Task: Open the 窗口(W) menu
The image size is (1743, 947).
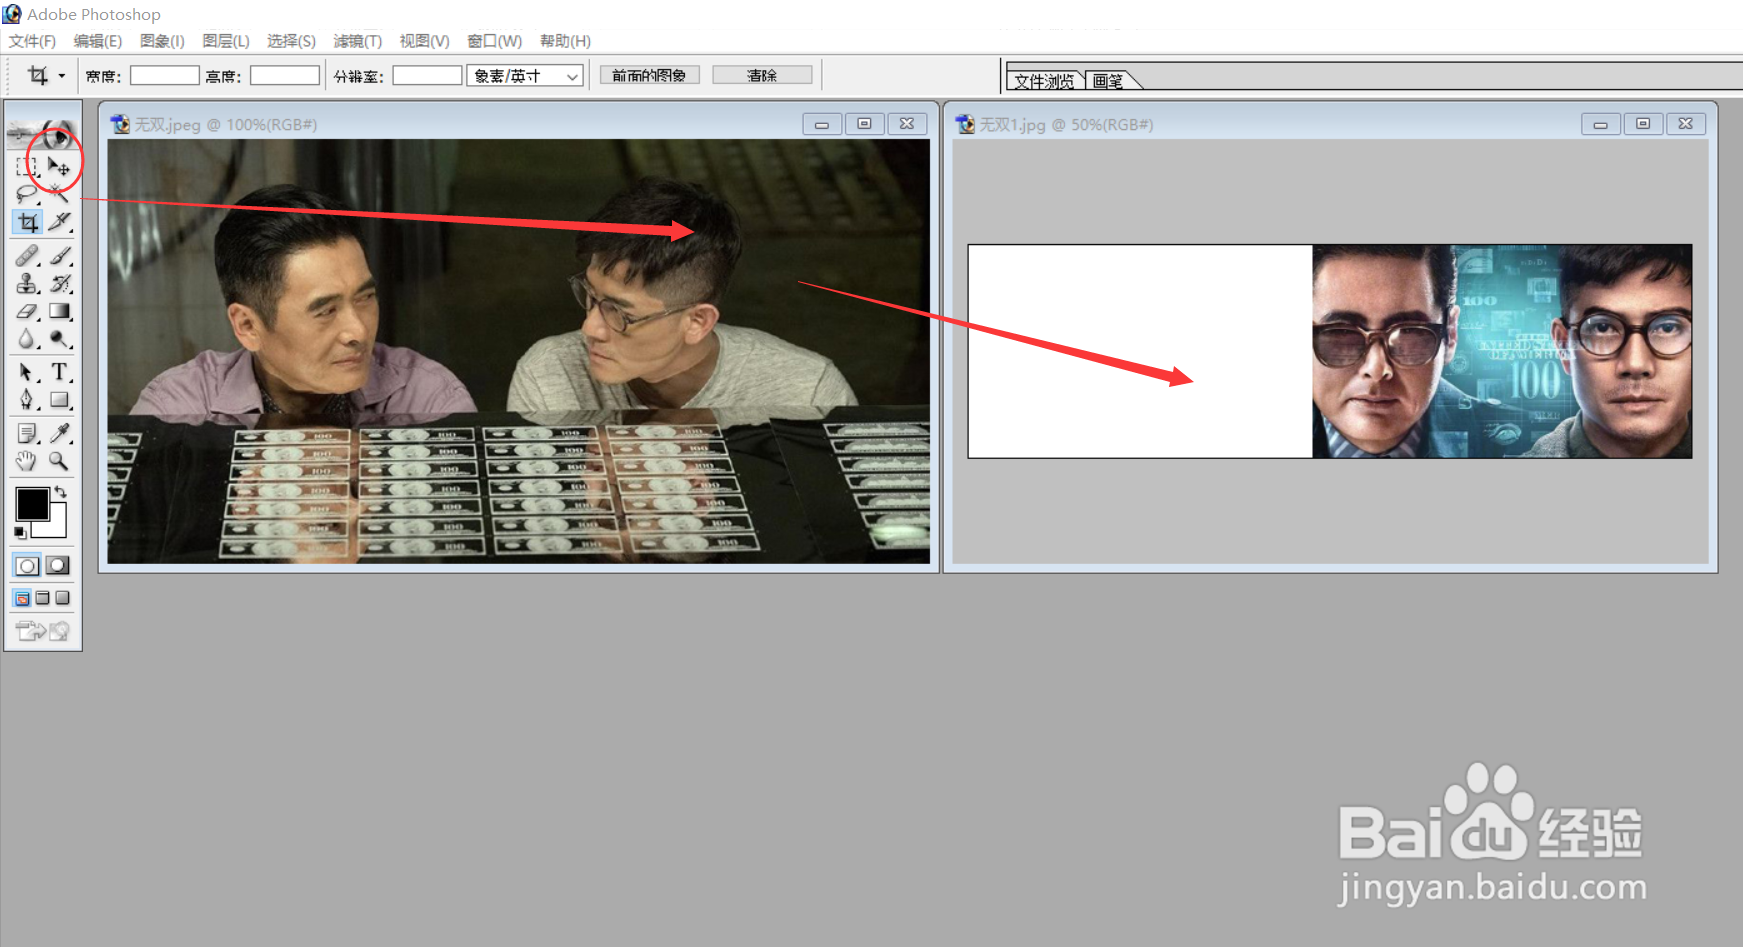Action: click(495, 41)
